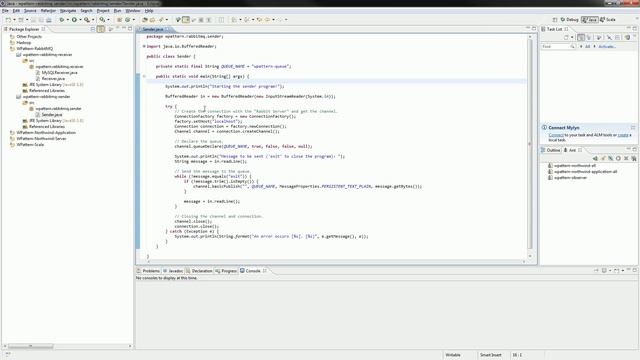Click Connect link in Connect Mylyn panel
640x360 pixels.
click(556, 135)
